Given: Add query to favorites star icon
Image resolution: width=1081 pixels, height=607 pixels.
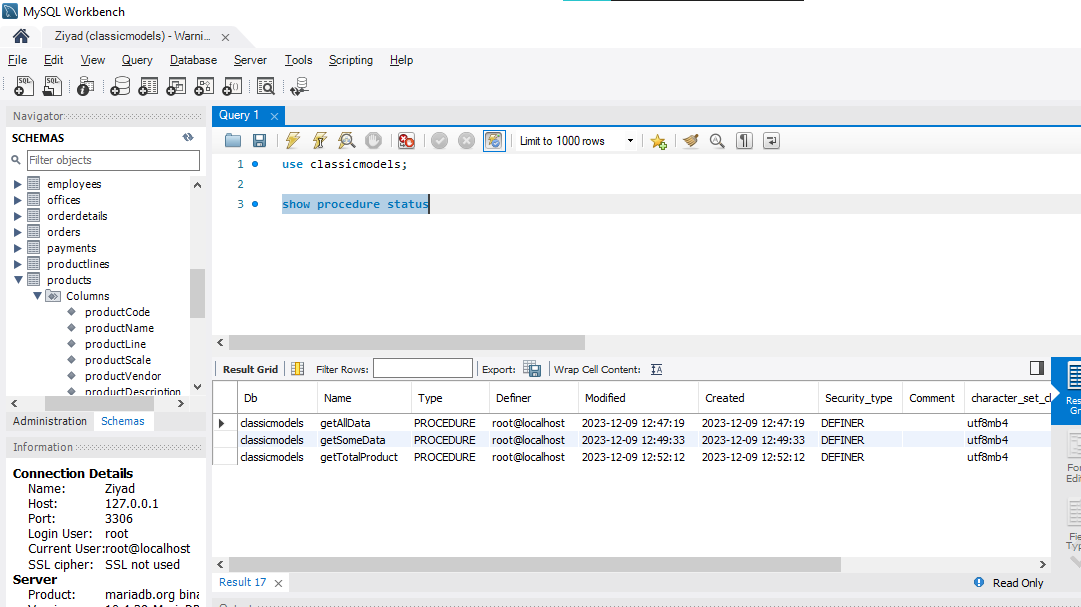Looking at the screenshot, I should pyautogui.click(x=658, y=141).
